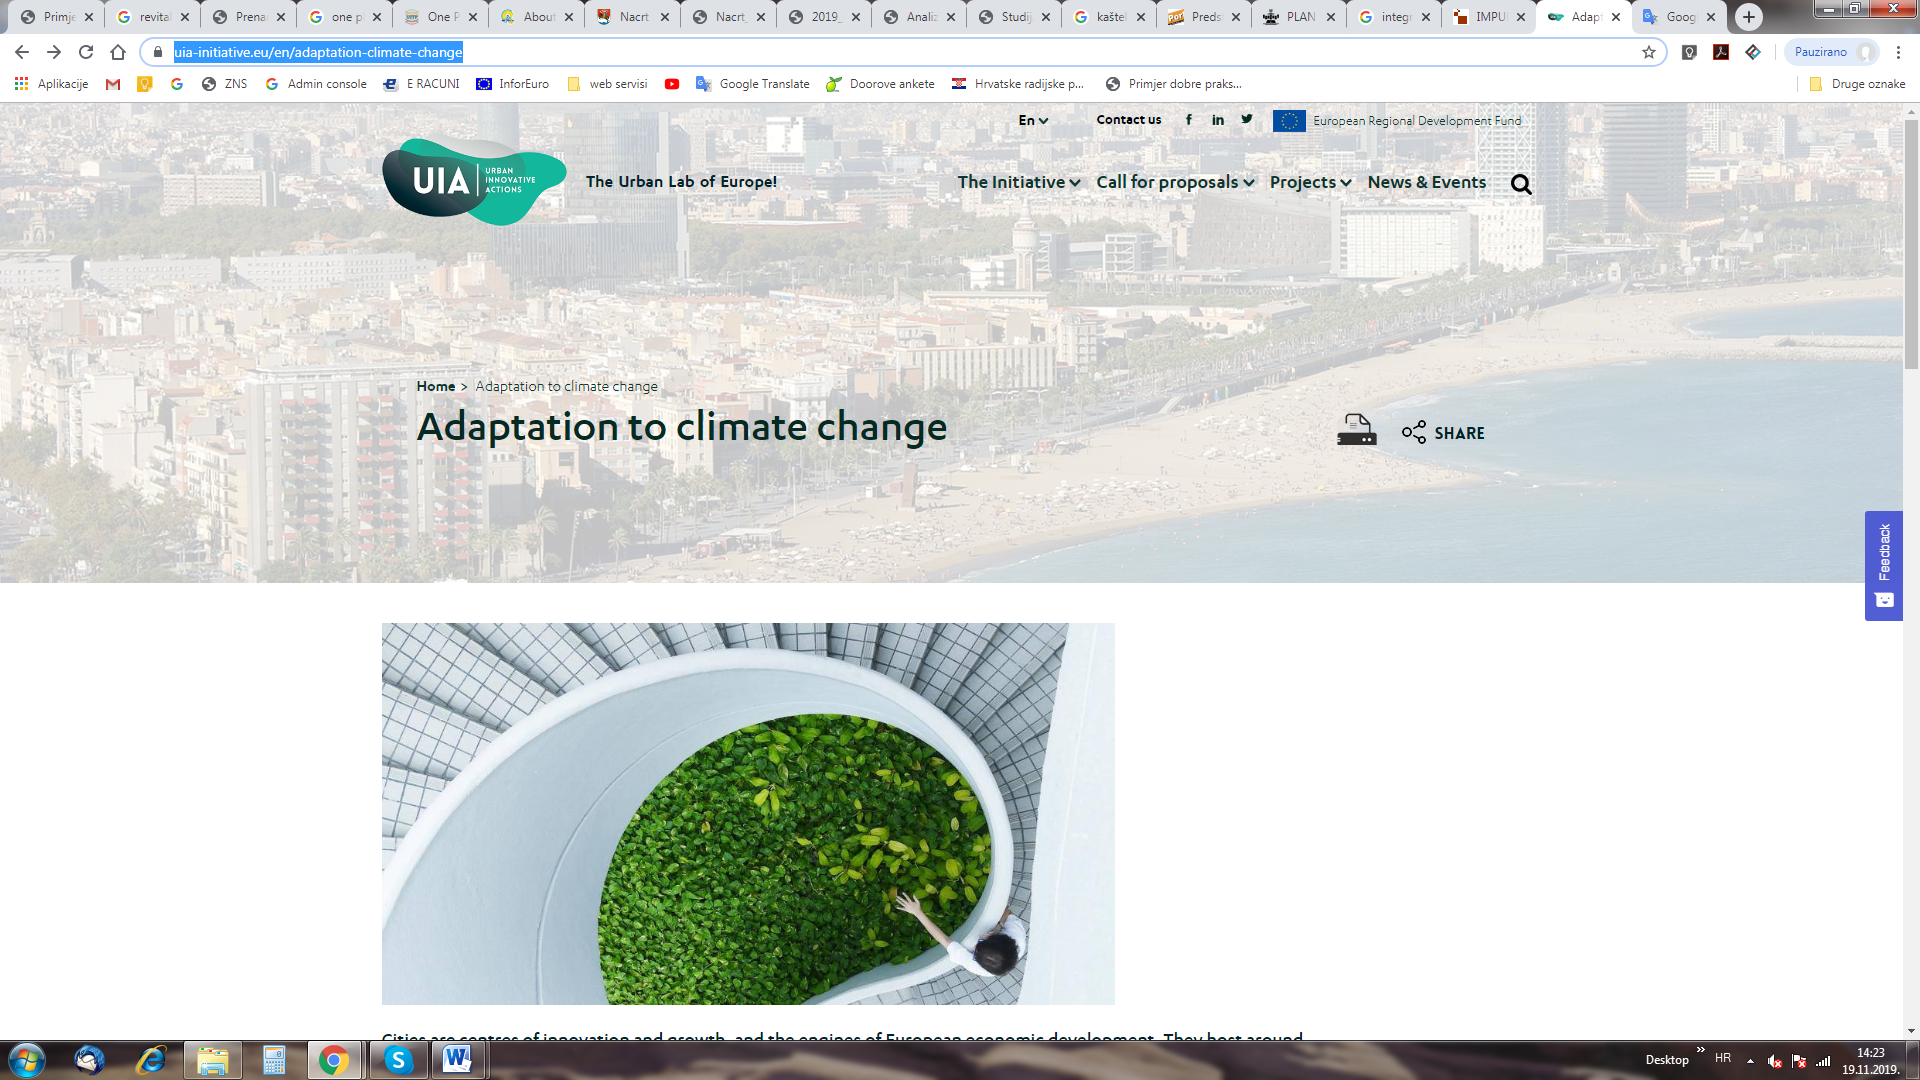Close the 'Adap' active tab
The width and height of the screenshot is (1920, 1080).
click(x=1616, y=17)
